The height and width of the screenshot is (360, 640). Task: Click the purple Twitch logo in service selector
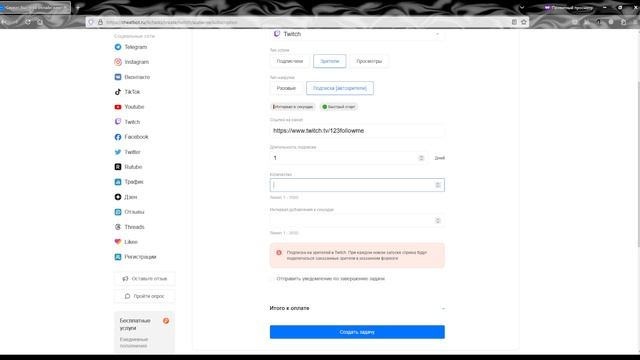[x=277, y=34]
